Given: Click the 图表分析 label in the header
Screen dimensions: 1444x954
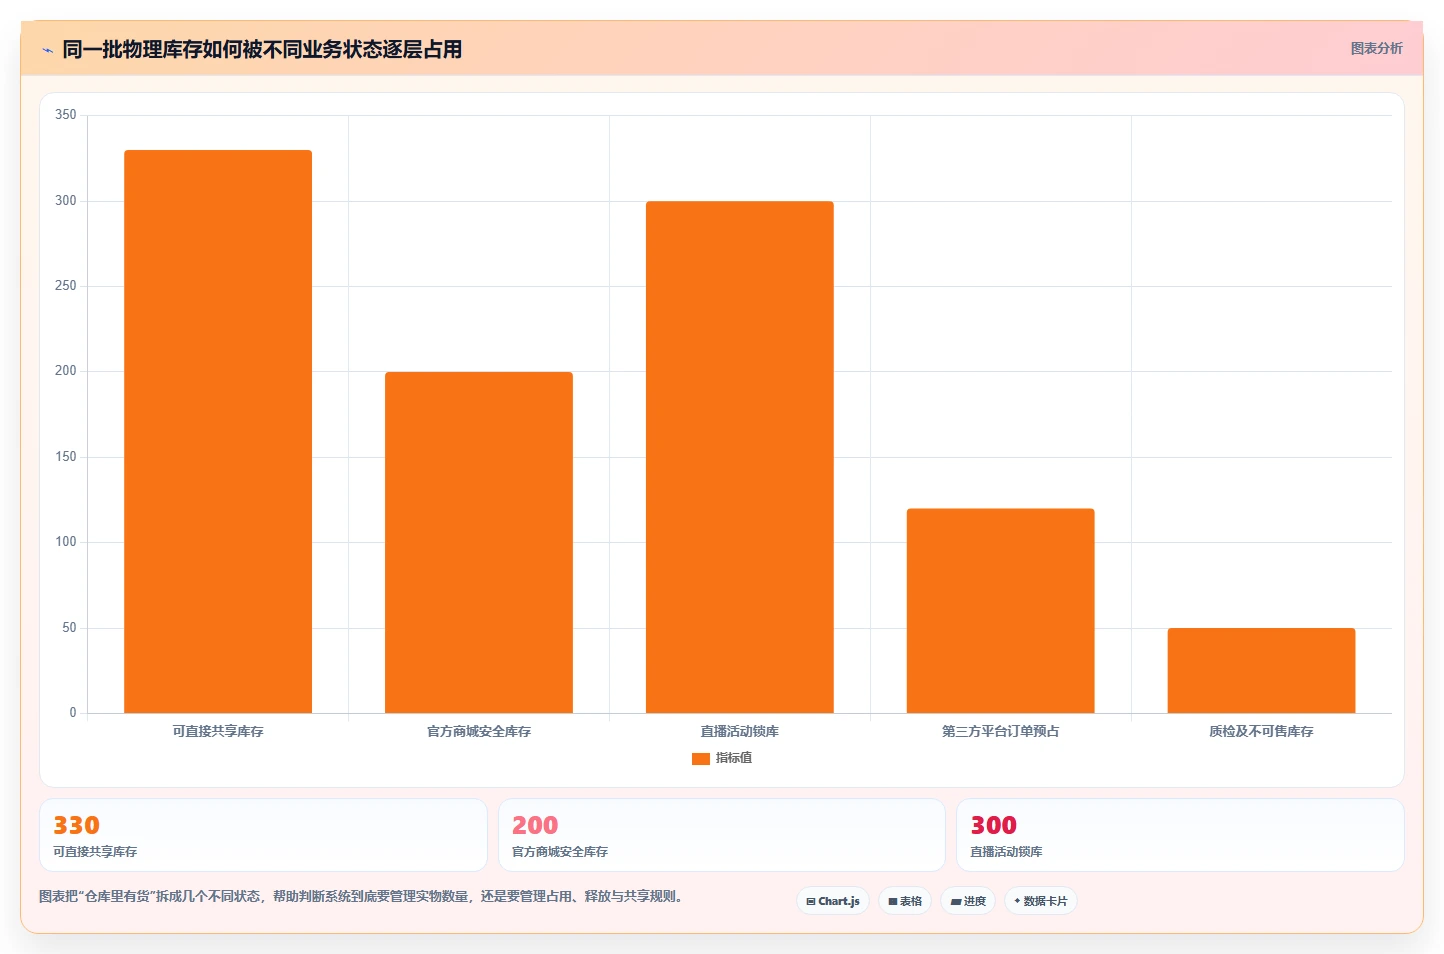Looking at the screenshot, I should tap(1376, 48).
